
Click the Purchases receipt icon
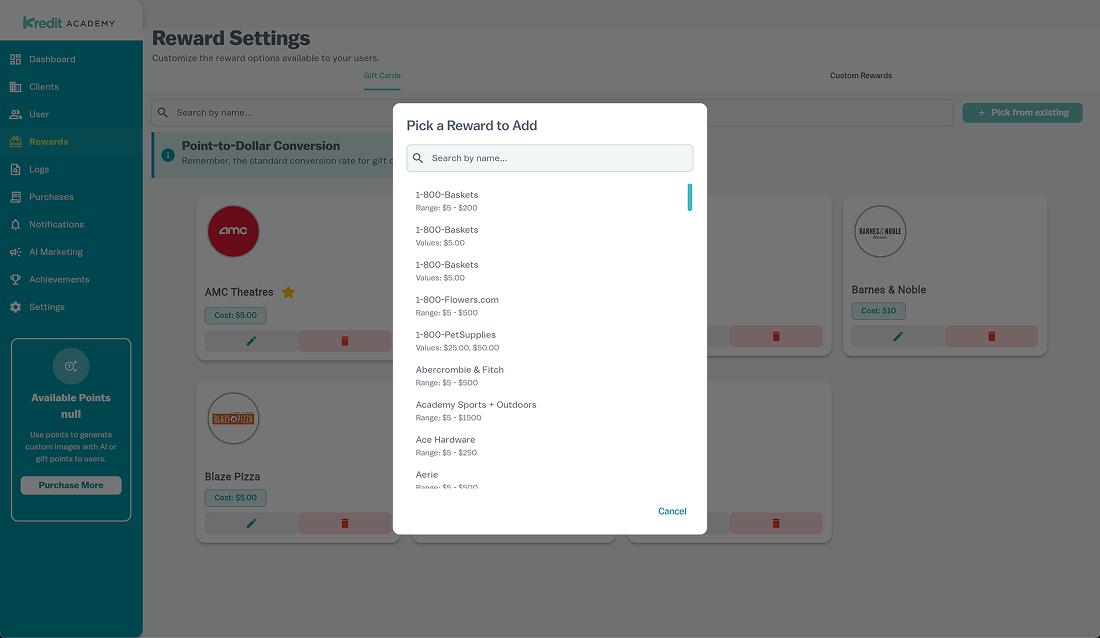[15, 197]
